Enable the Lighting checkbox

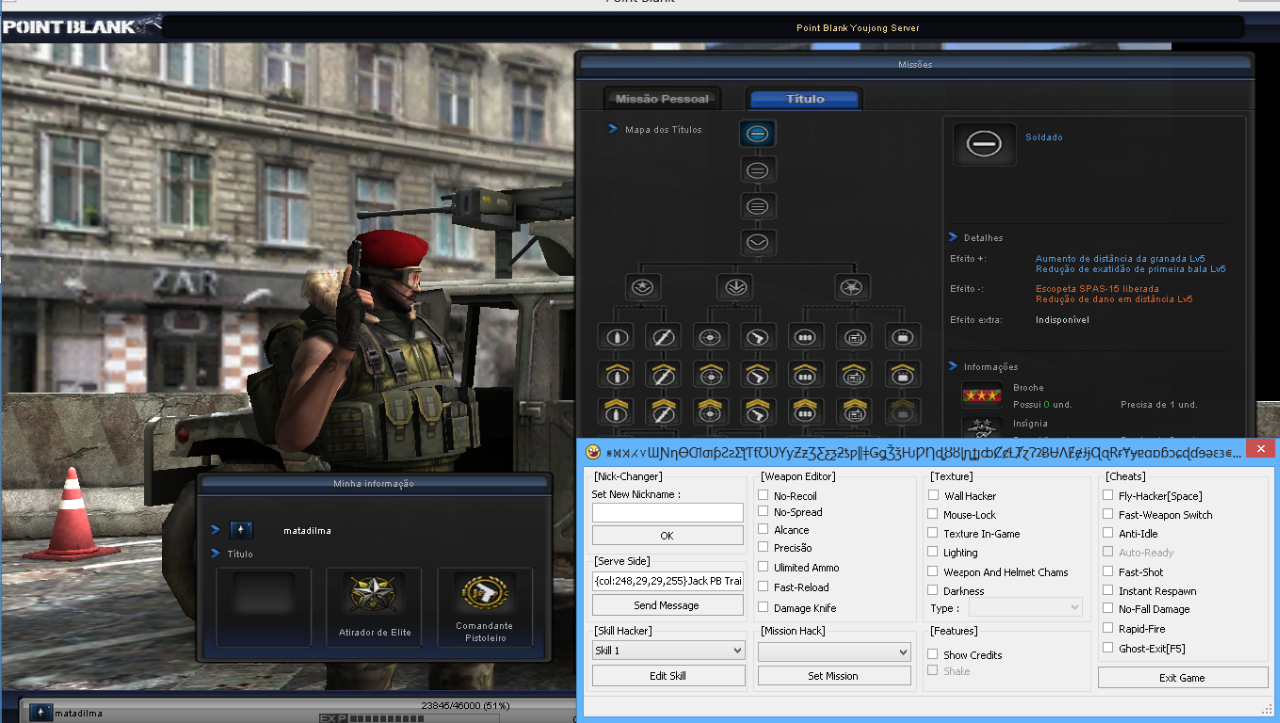[933, 552]
